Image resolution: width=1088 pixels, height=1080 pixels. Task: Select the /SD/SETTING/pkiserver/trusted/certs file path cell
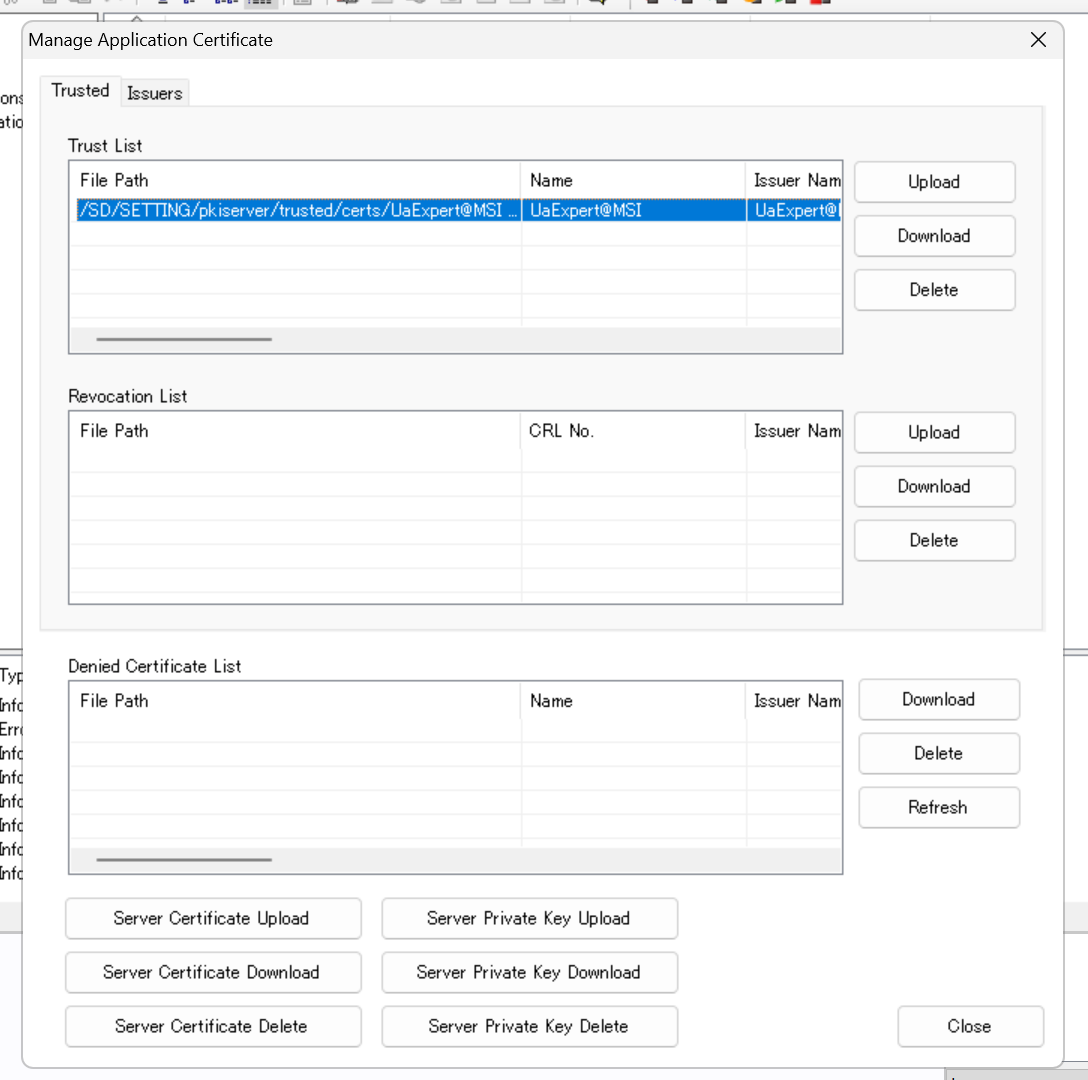[298, 210]
